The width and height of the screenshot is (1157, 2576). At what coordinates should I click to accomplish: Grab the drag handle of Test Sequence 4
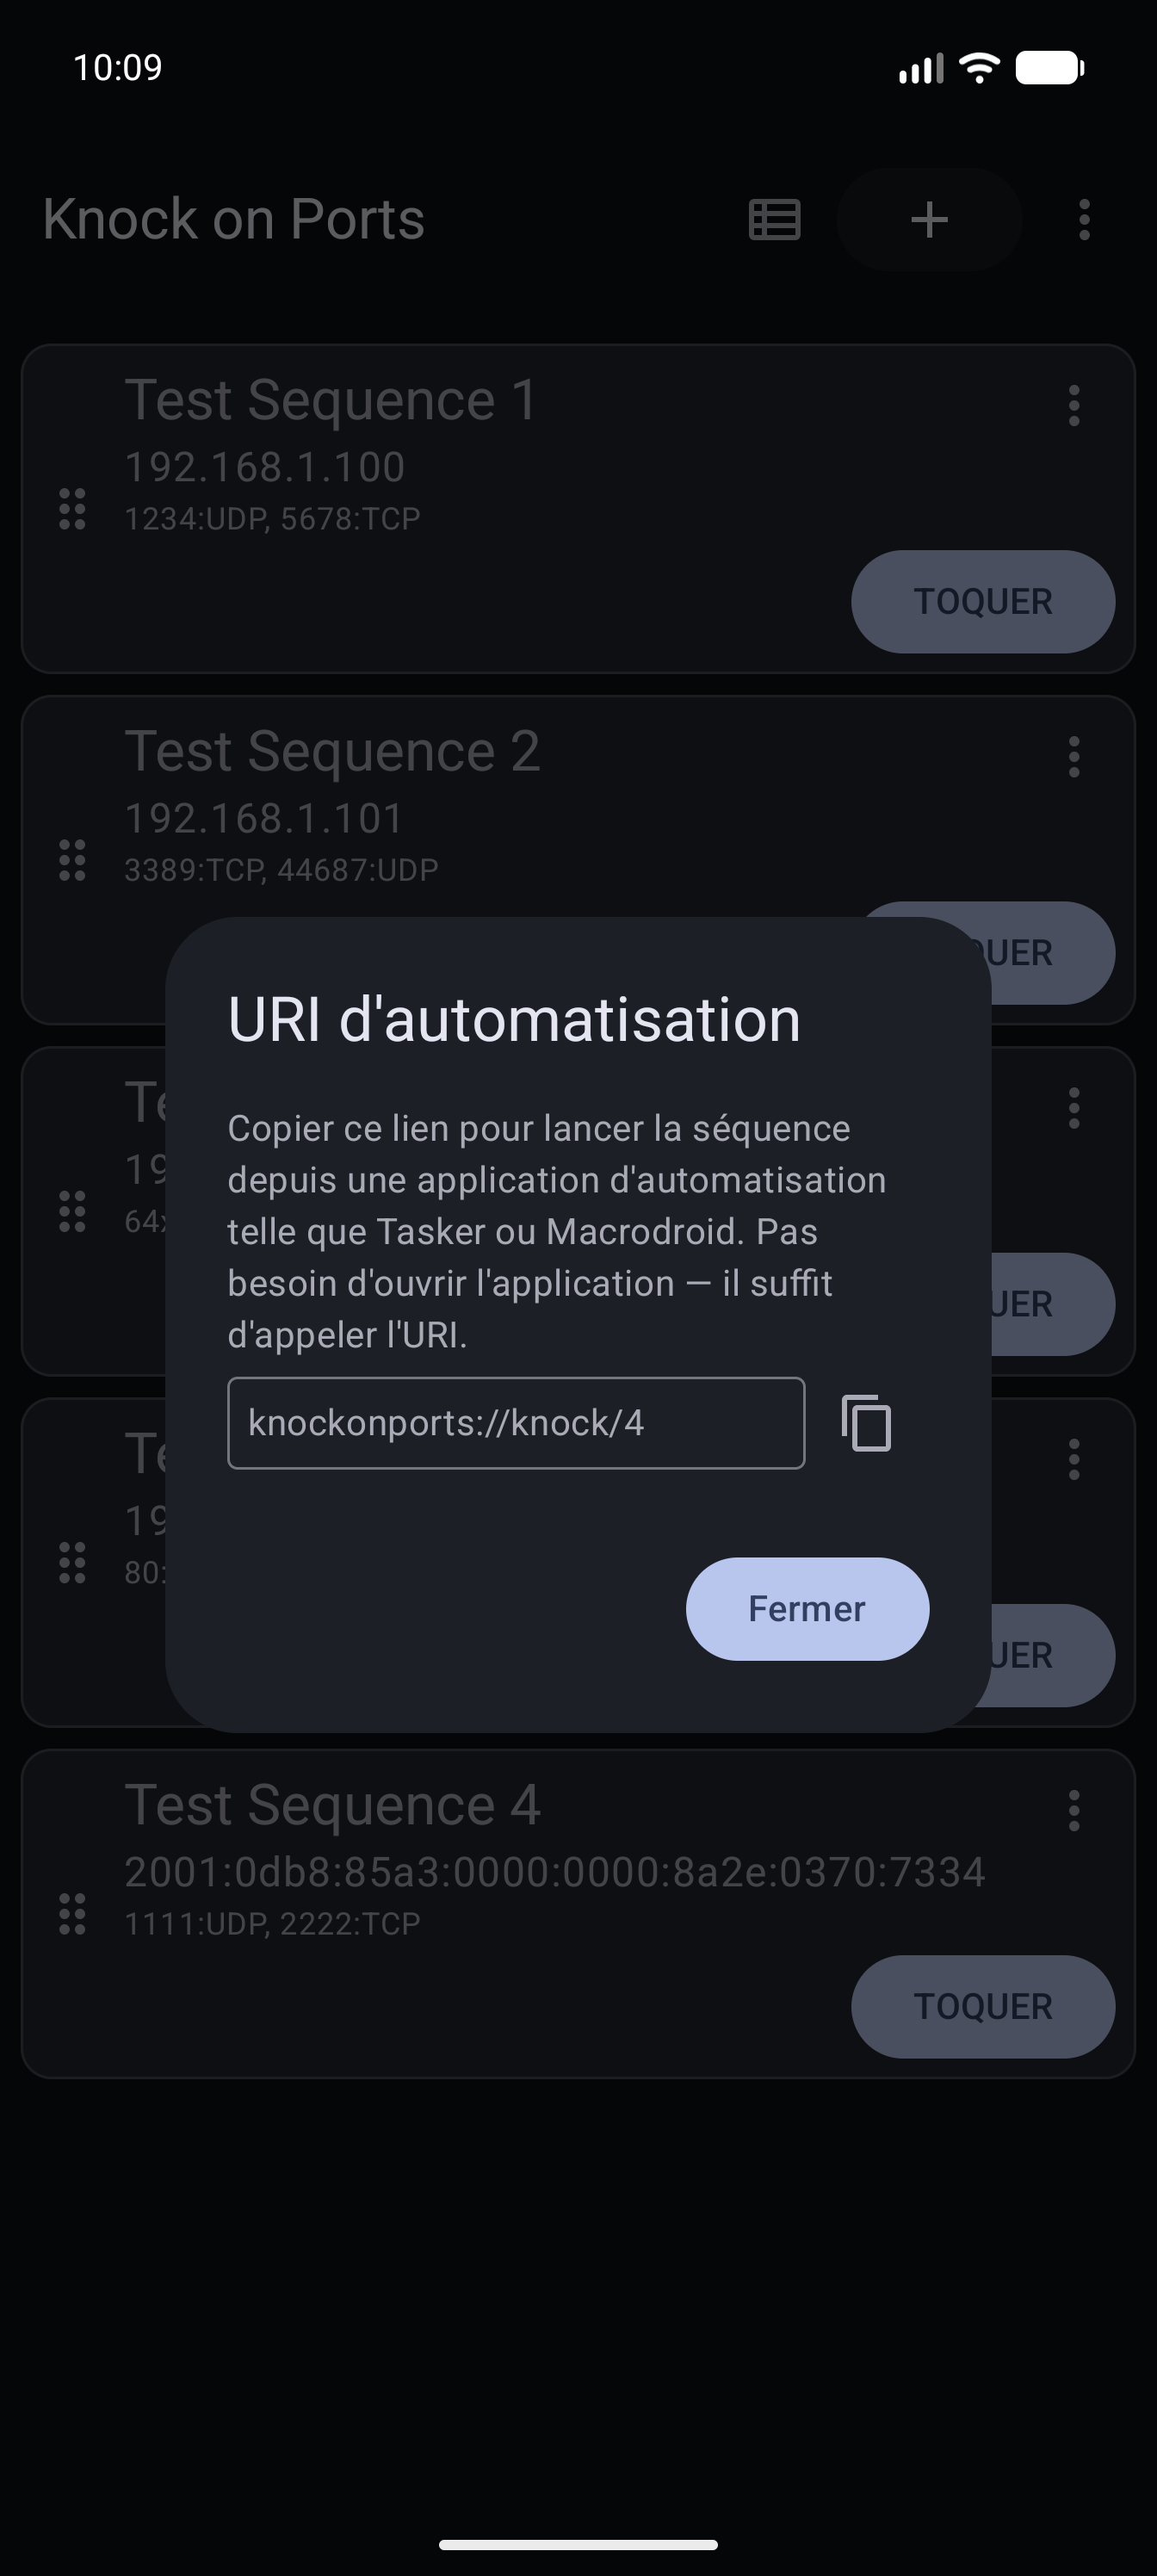(x=72, y=1914)
